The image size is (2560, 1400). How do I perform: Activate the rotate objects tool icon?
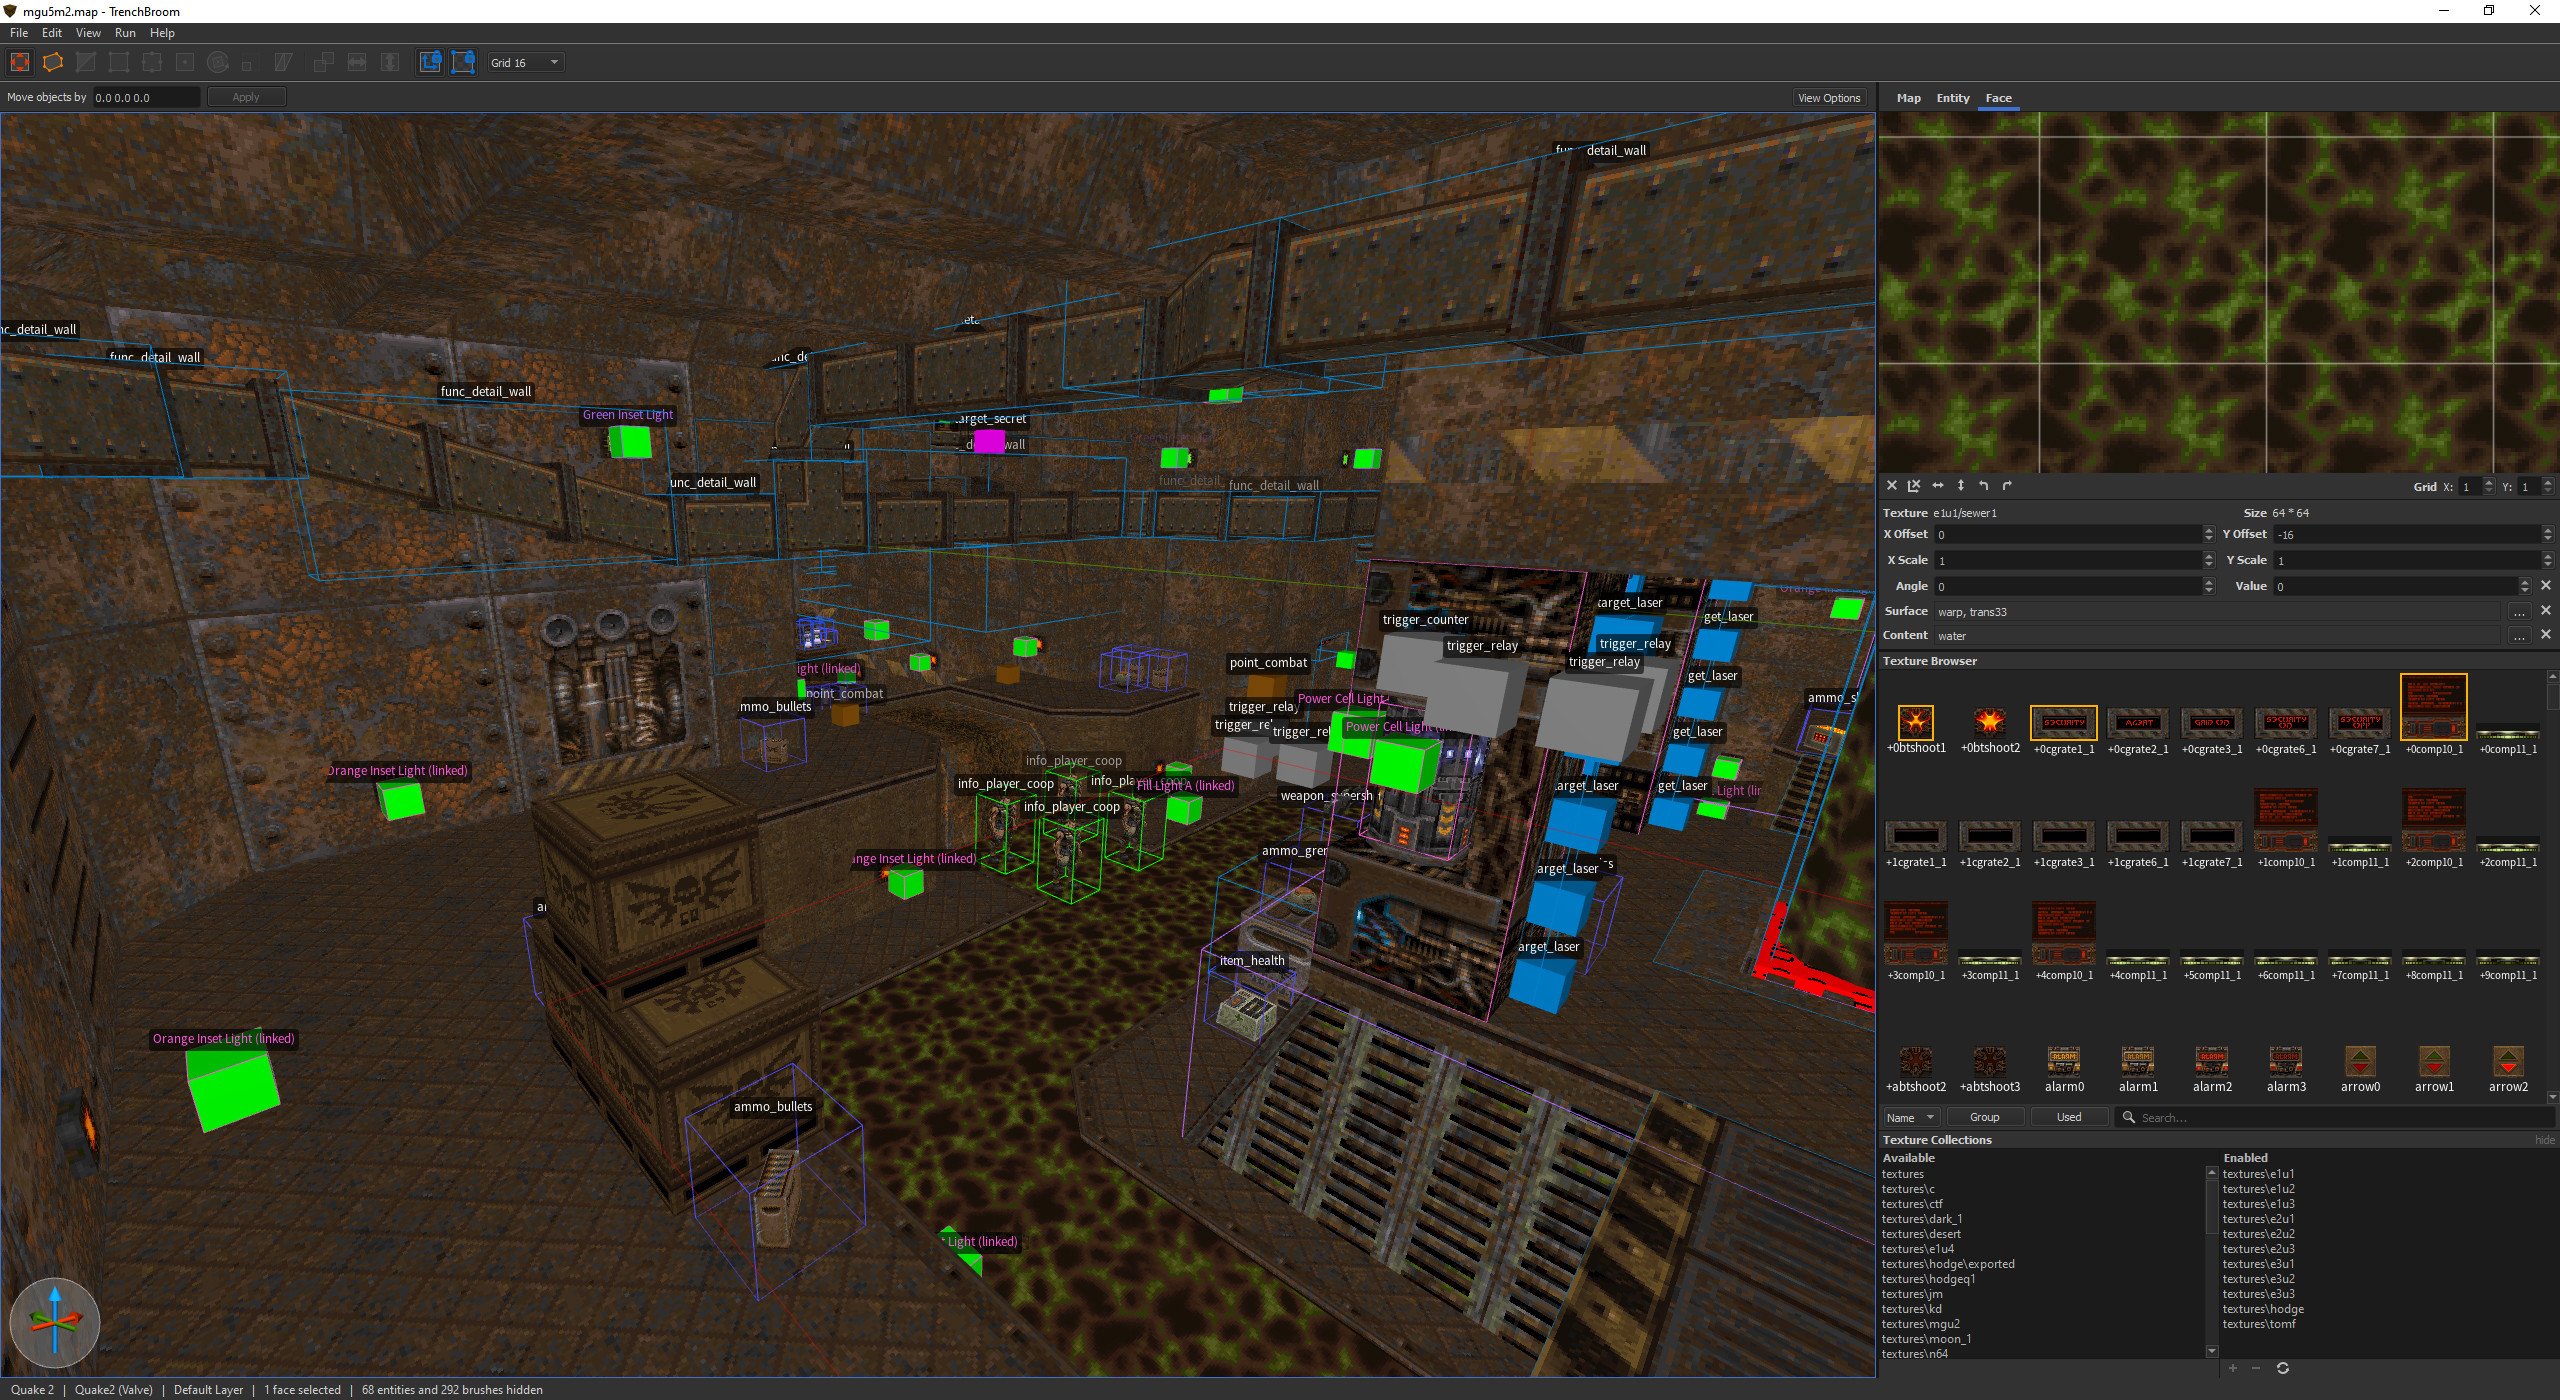coord(218,62)
